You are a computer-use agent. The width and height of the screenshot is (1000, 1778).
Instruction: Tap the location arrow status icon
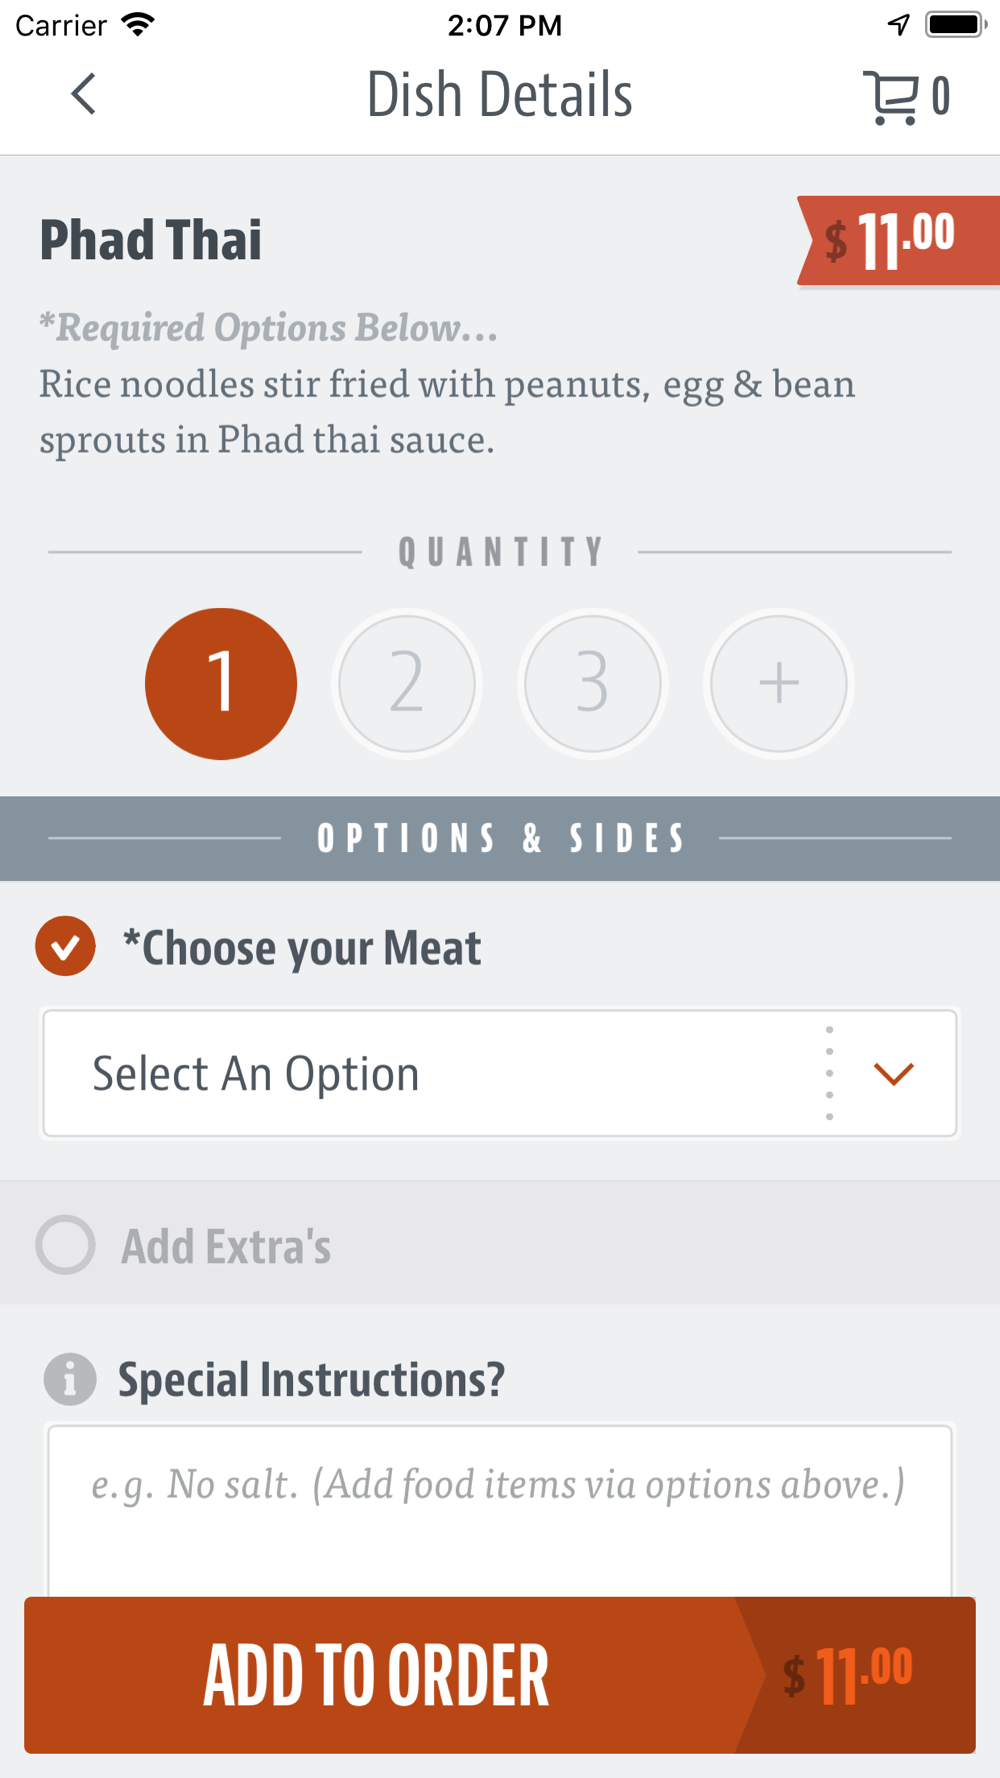899,24
